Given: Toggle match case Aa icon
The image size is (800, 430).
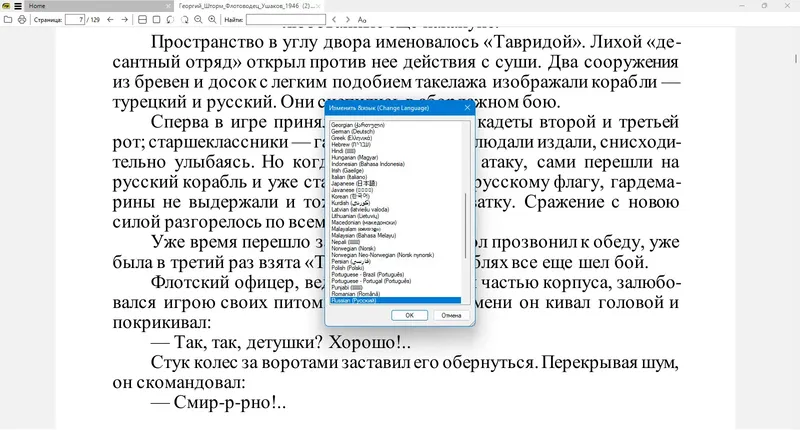Looking at the screenshot, I should click(x=362, y=19).
